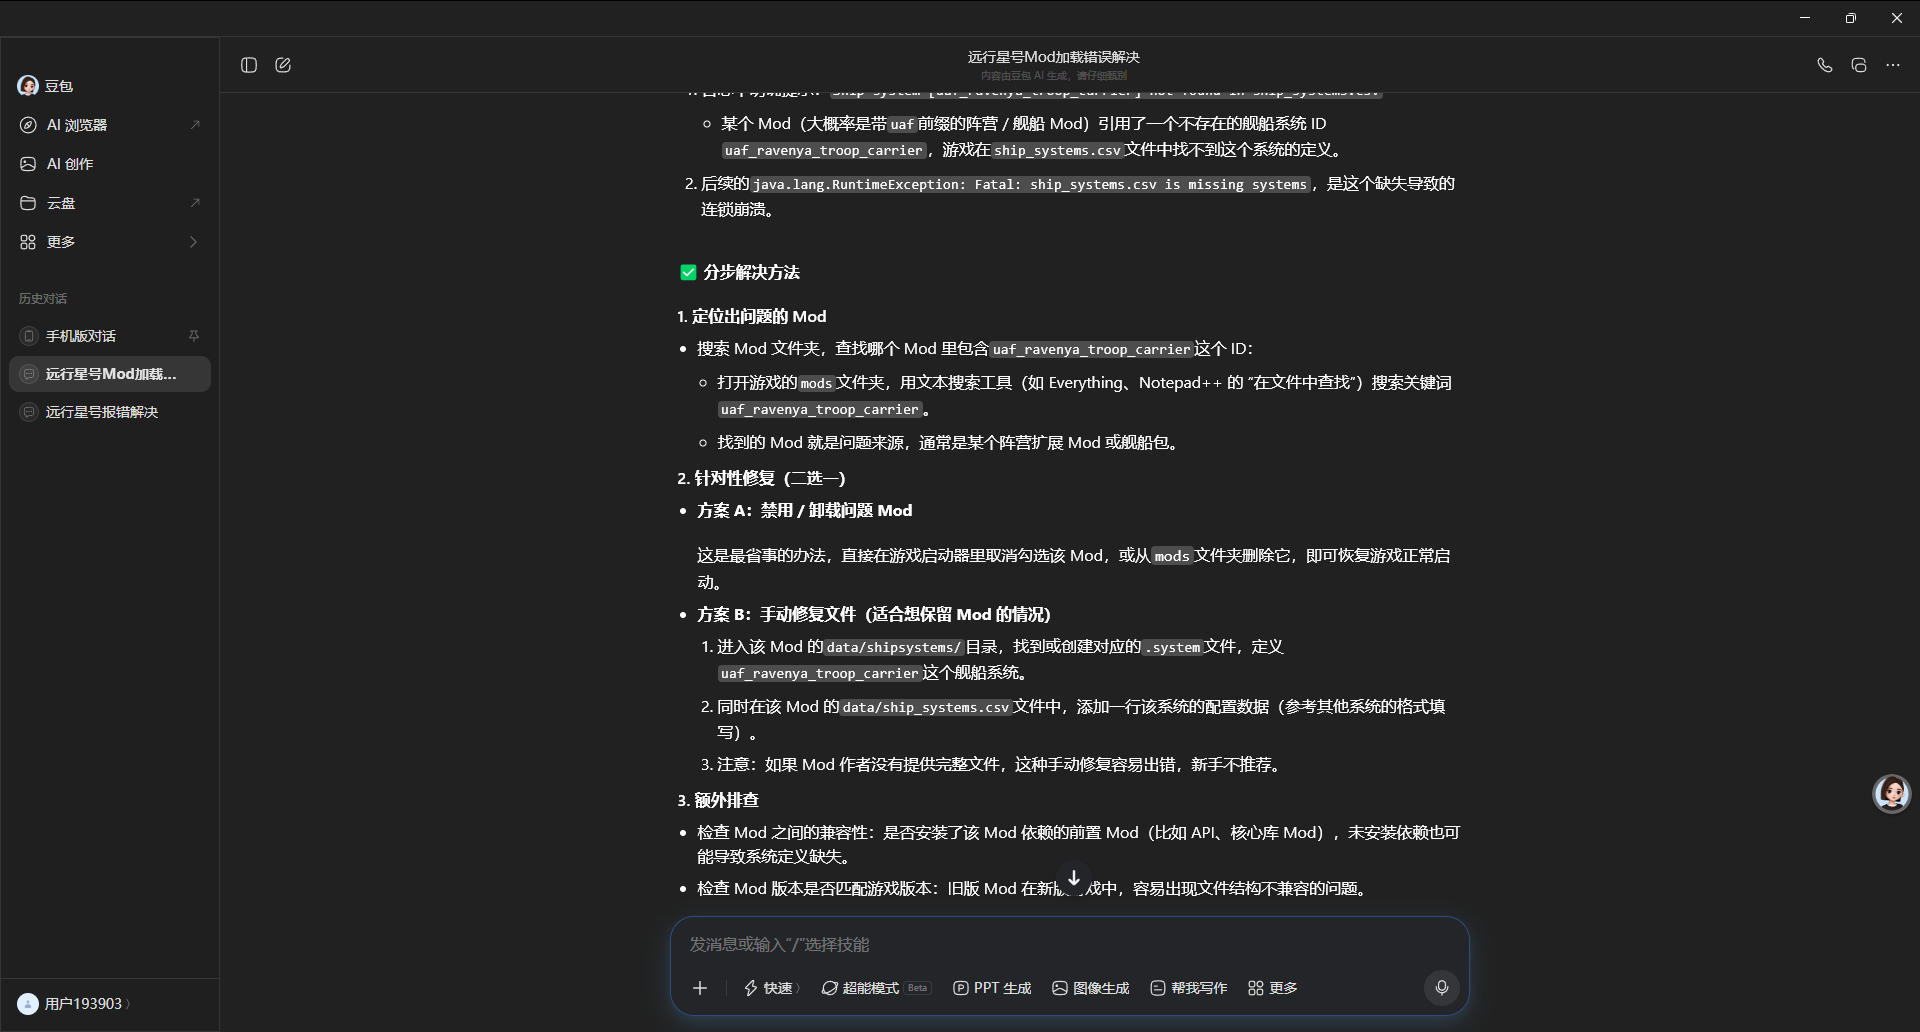This screenshot has height=1032, width=1920.
Task: Start a new chat with the compose icon
Action: [x=283, y=65]
